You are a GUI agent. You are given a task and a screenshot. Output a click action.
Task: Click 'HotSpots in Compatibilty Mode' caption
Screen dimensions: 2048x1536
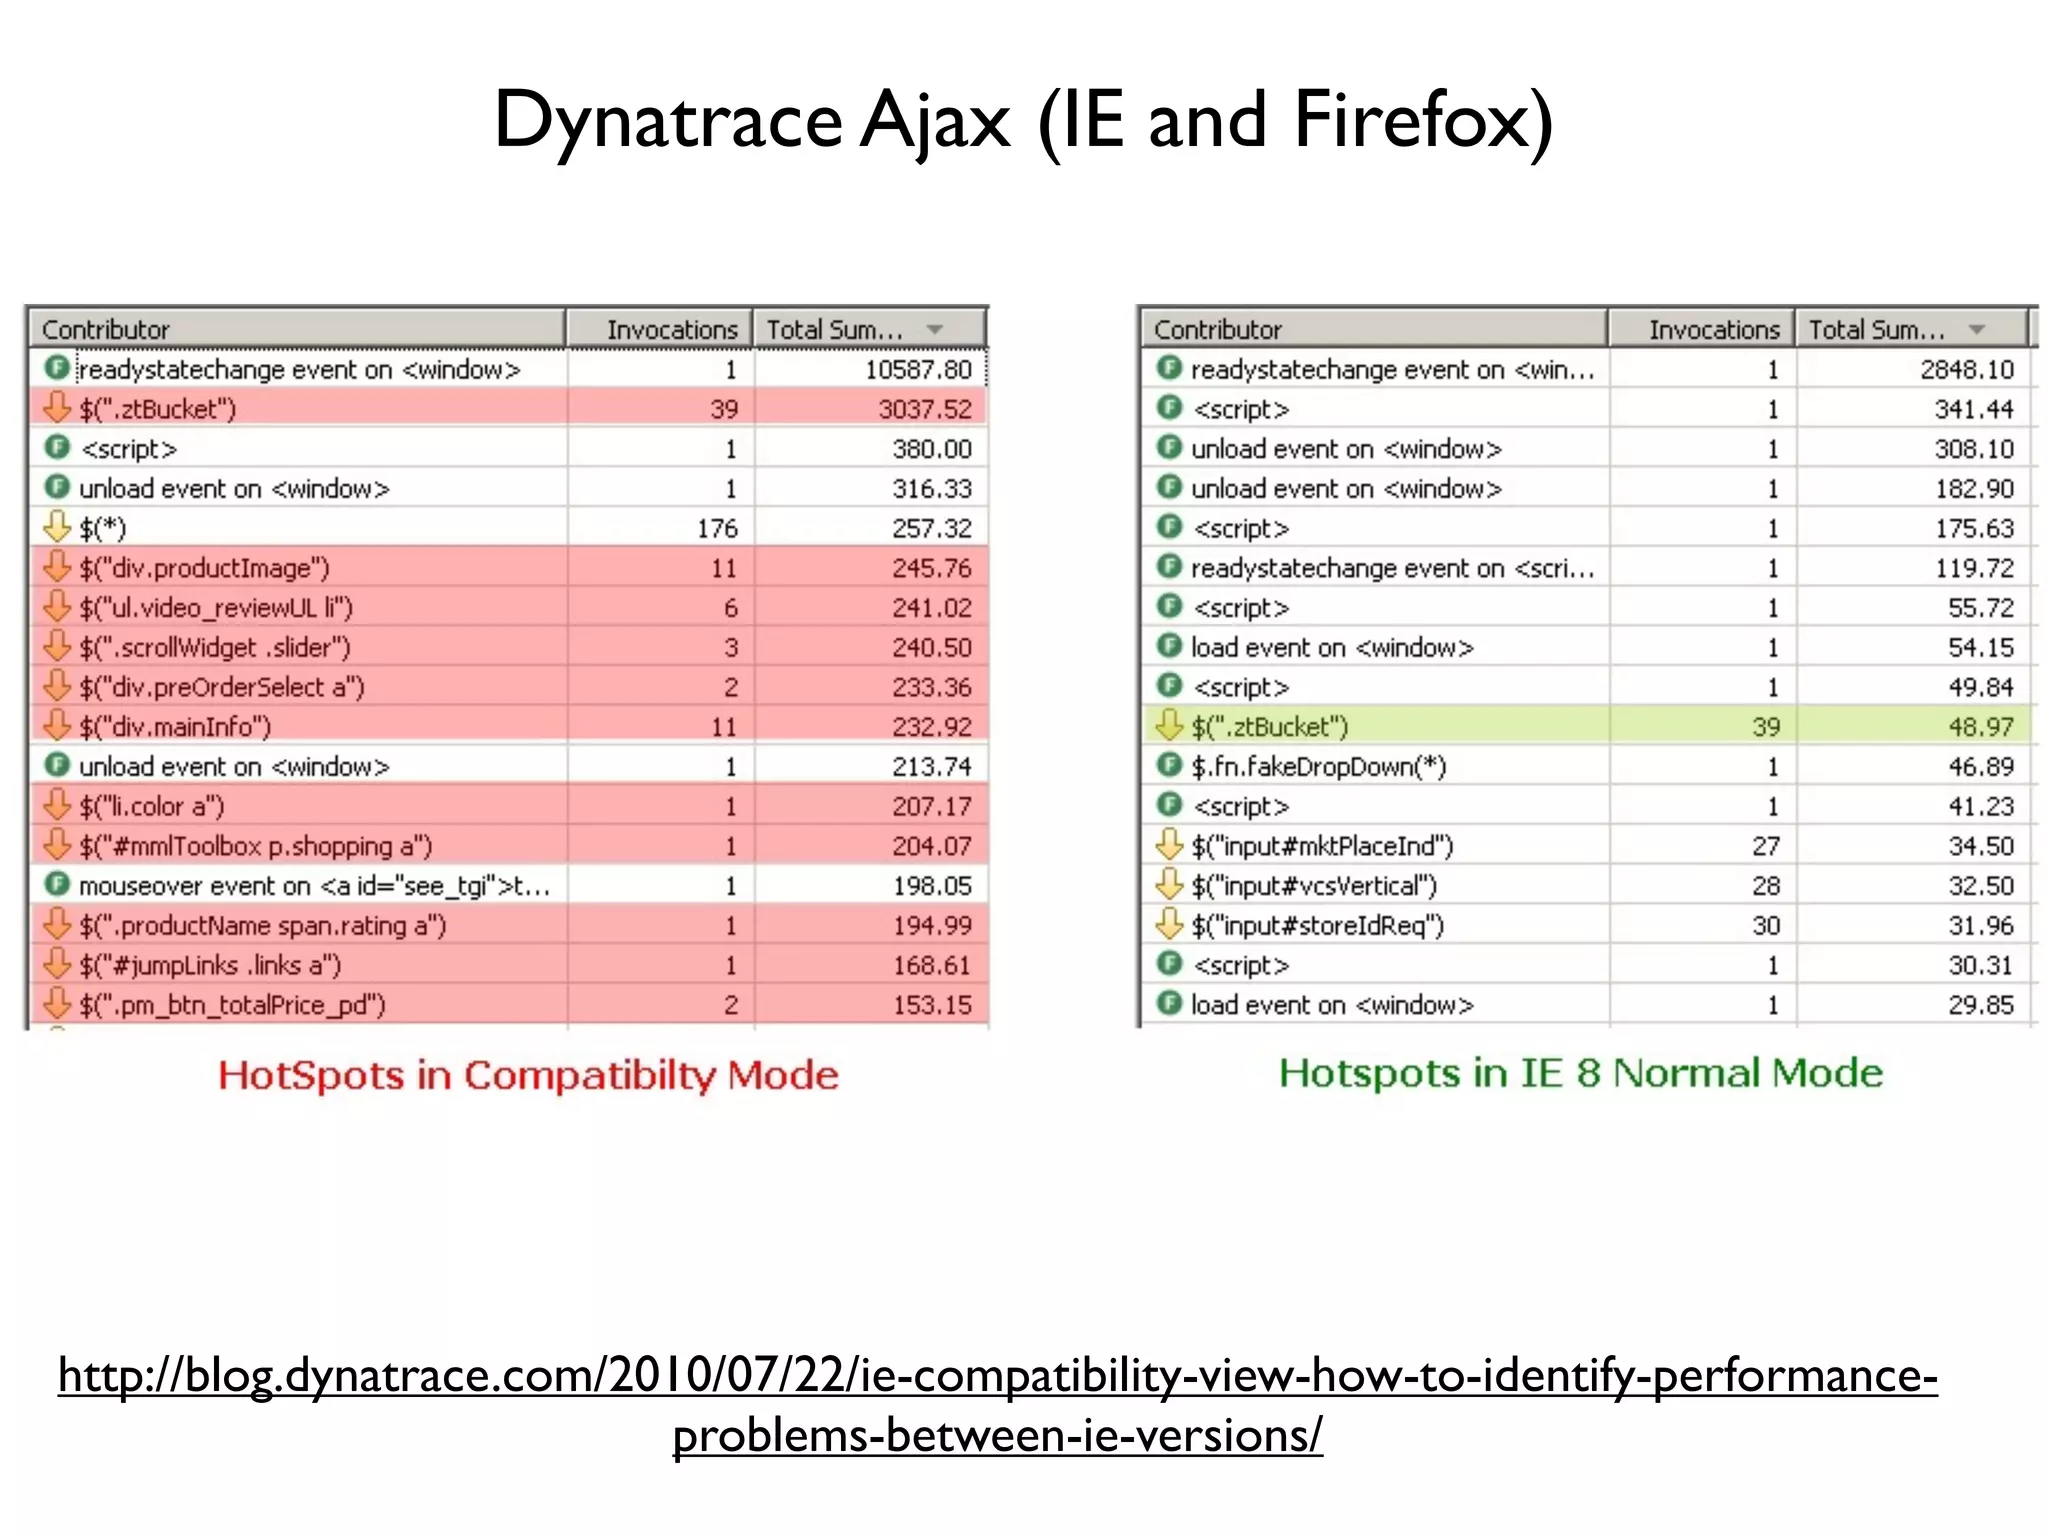click(x=528, y=1075)
